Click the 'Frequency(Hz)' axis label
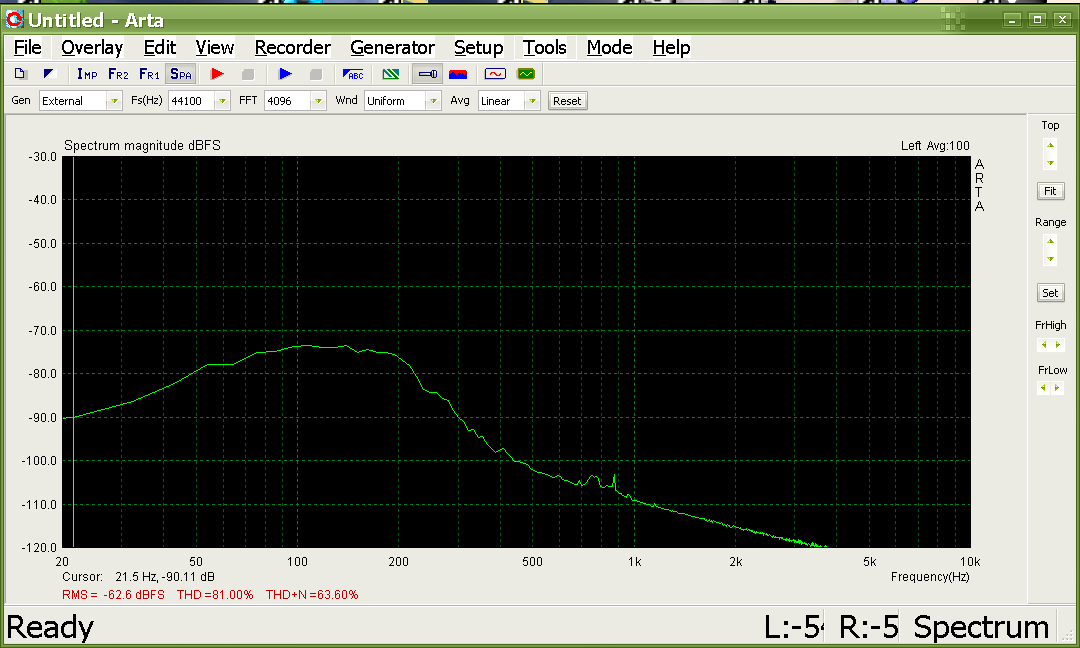This screenshot has width=1080, height=648. tap(930, 577)
